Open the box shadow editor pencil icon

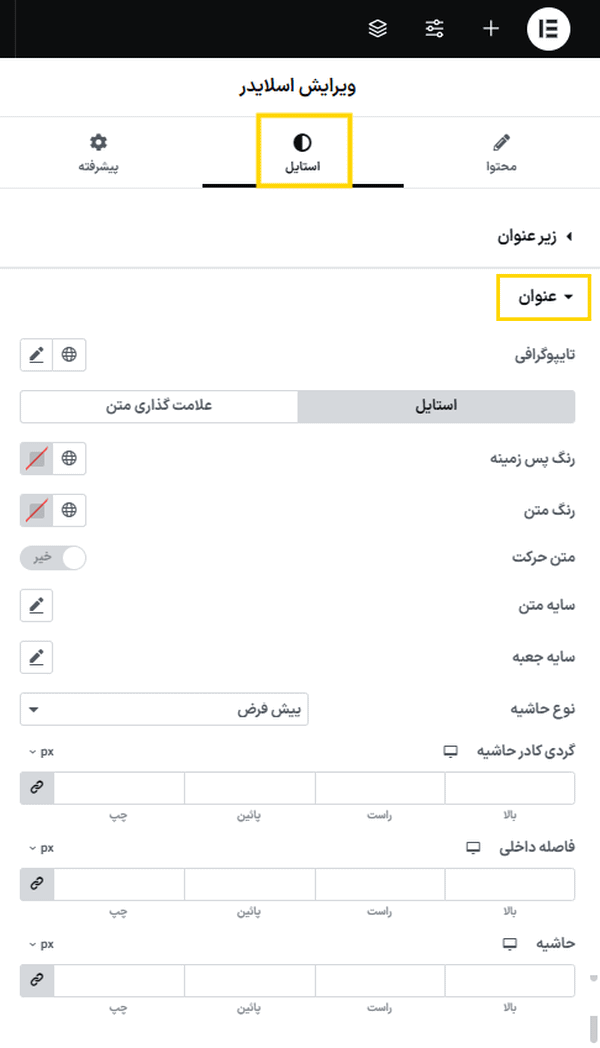pos(36,657)
